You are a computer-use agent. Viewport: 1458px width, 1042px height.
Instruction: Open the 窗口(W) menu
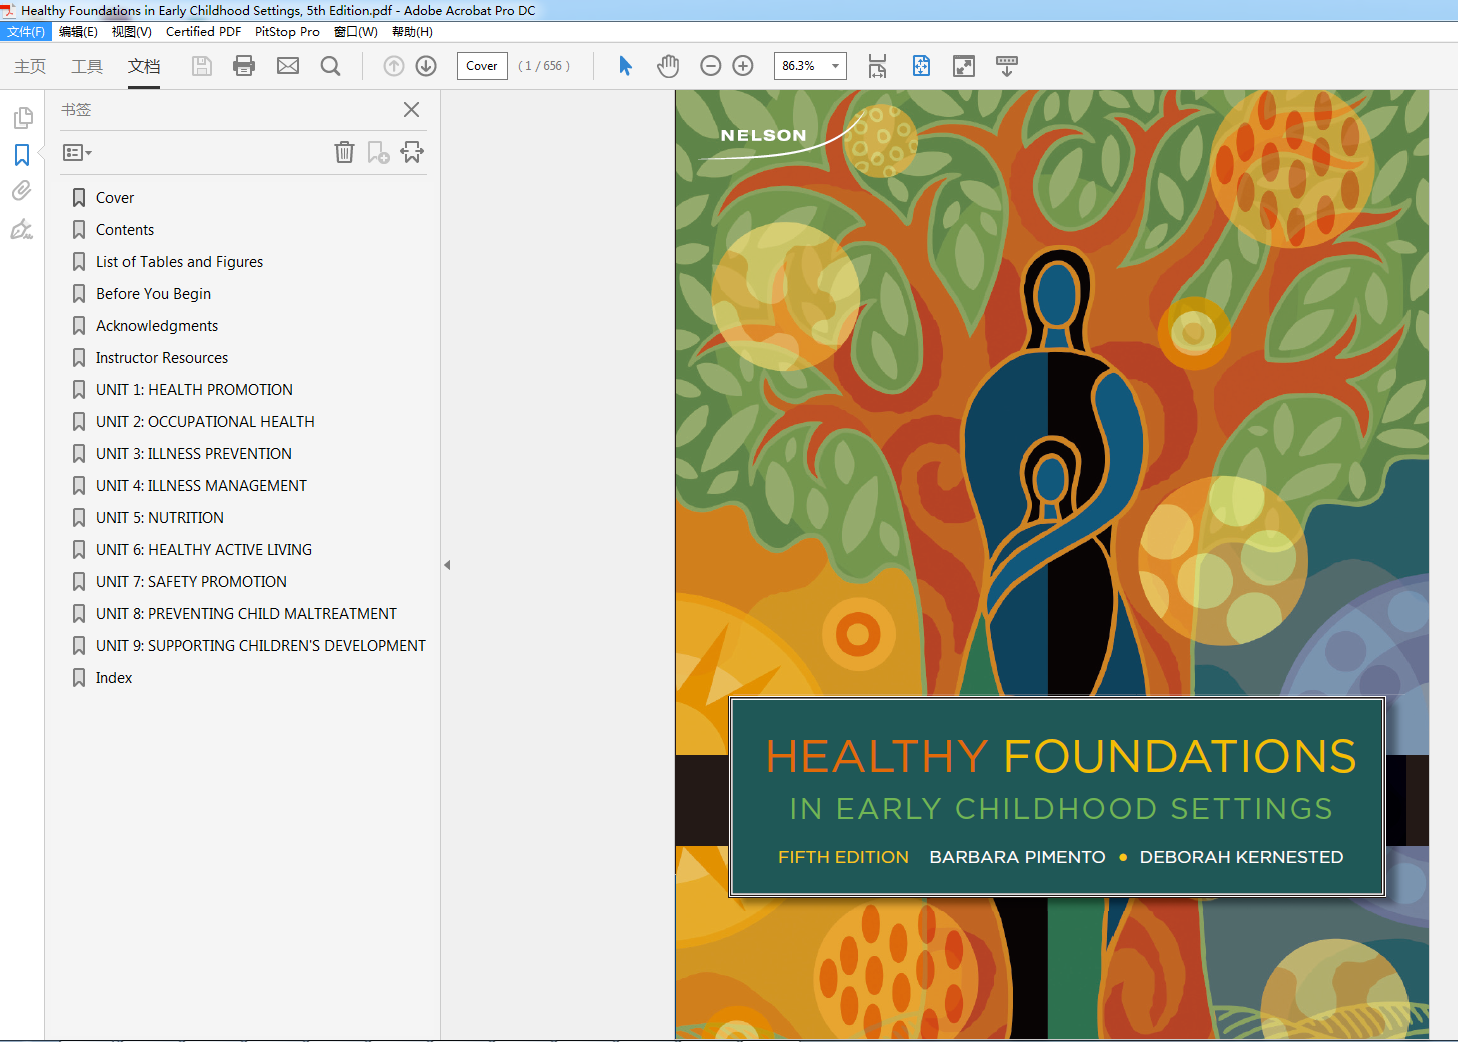click(355, 32)
